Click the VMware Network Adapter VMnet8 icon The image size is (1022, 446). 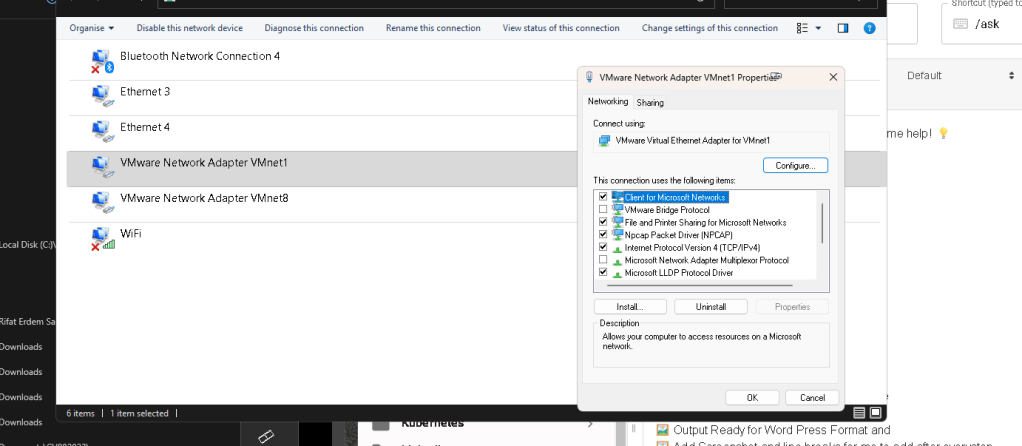[103, 202]
